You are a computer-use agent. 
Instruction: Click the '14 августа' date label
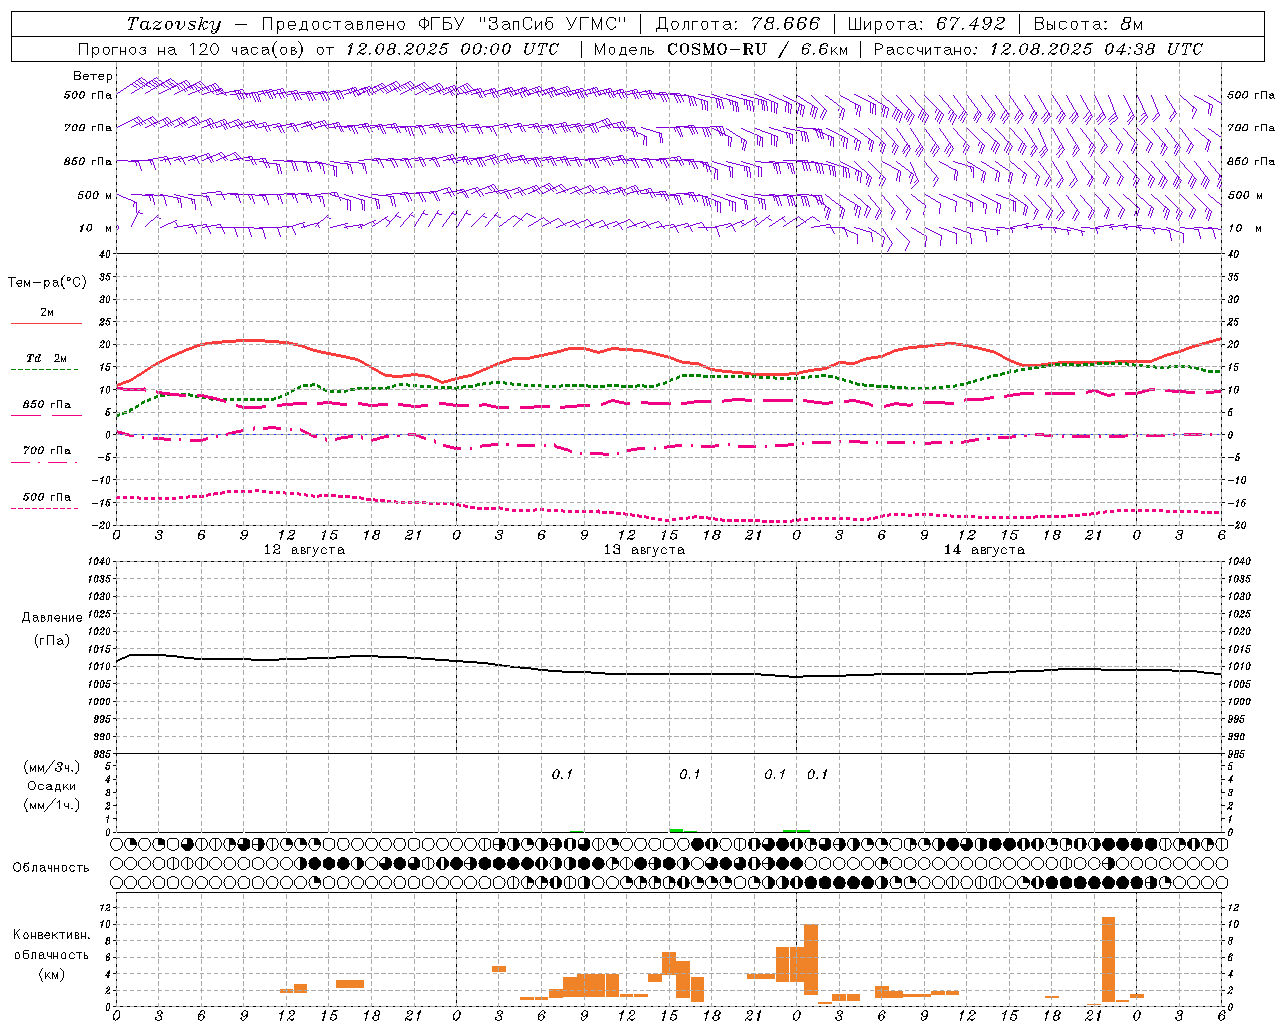point(984,550)
